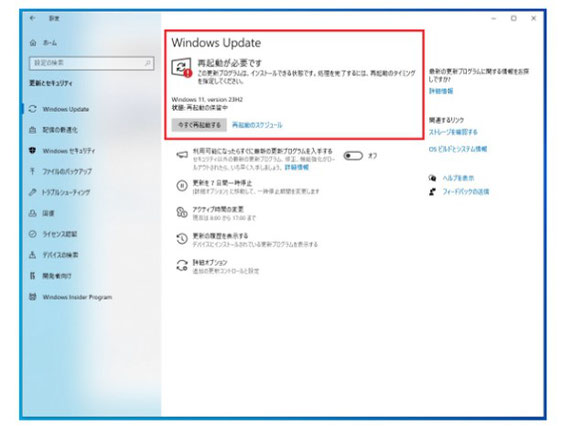Click the home icon in the sidebar

[33, 43]
